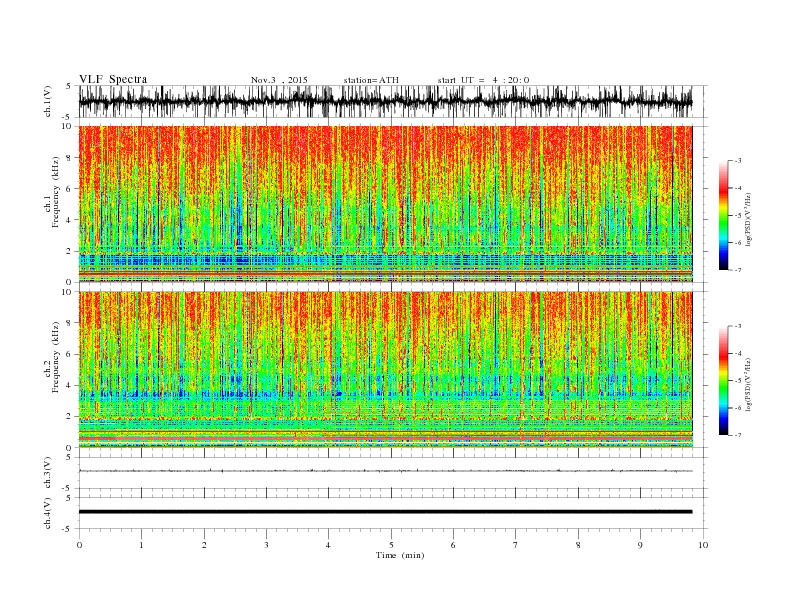792x612 pixels.
Task: Click the 'start UT = 4 :20: 0' text
Action: point(483,80)
